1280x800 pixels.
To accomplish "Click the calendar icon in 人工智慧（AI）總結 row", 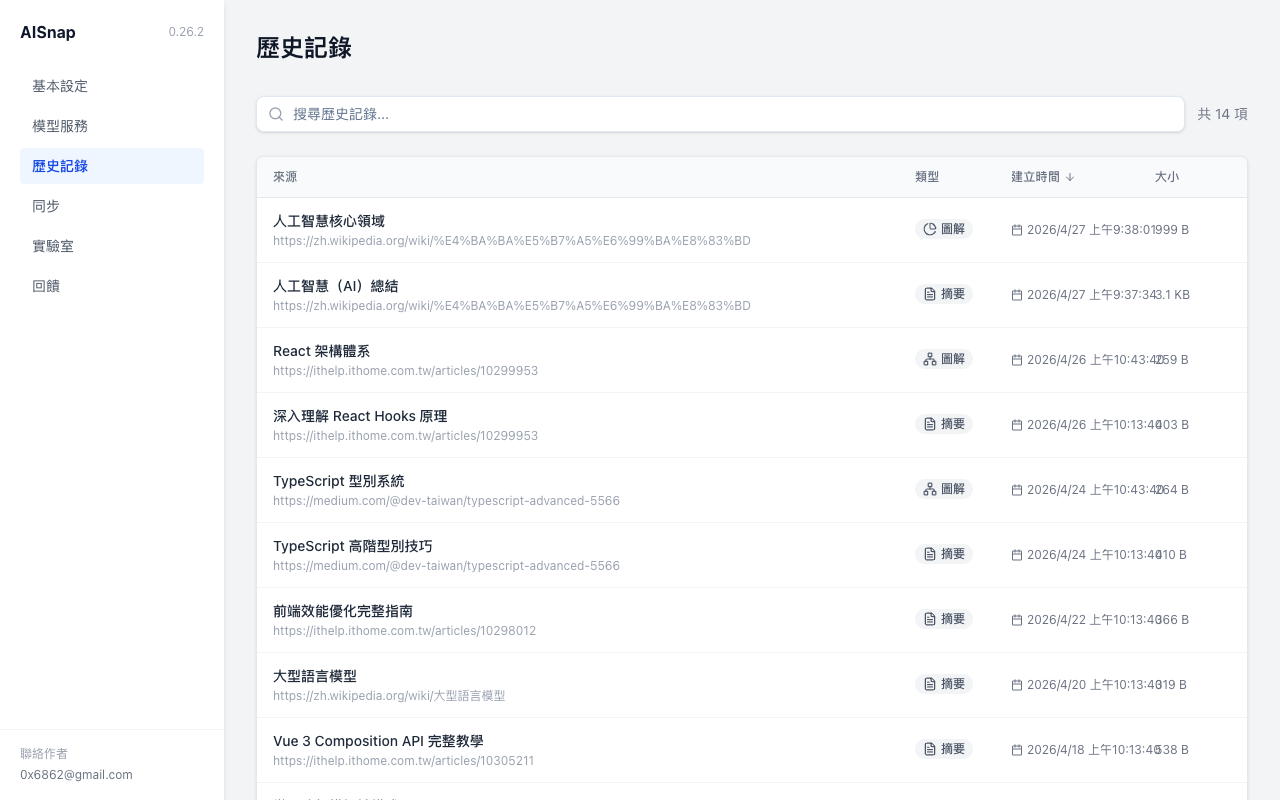I will (1017, 295).
